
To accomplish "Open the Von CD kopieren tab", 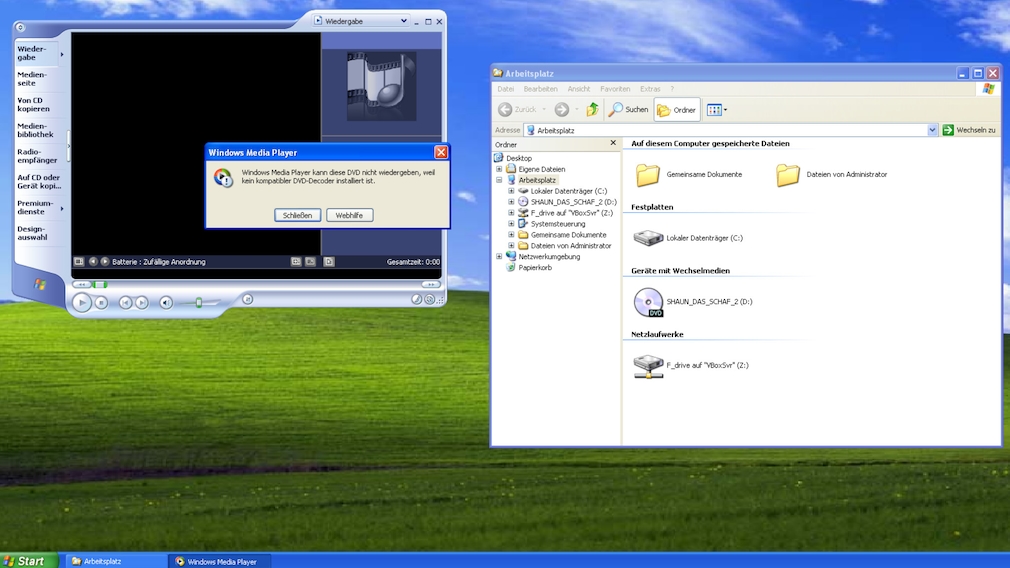I will tap(37, 104).
